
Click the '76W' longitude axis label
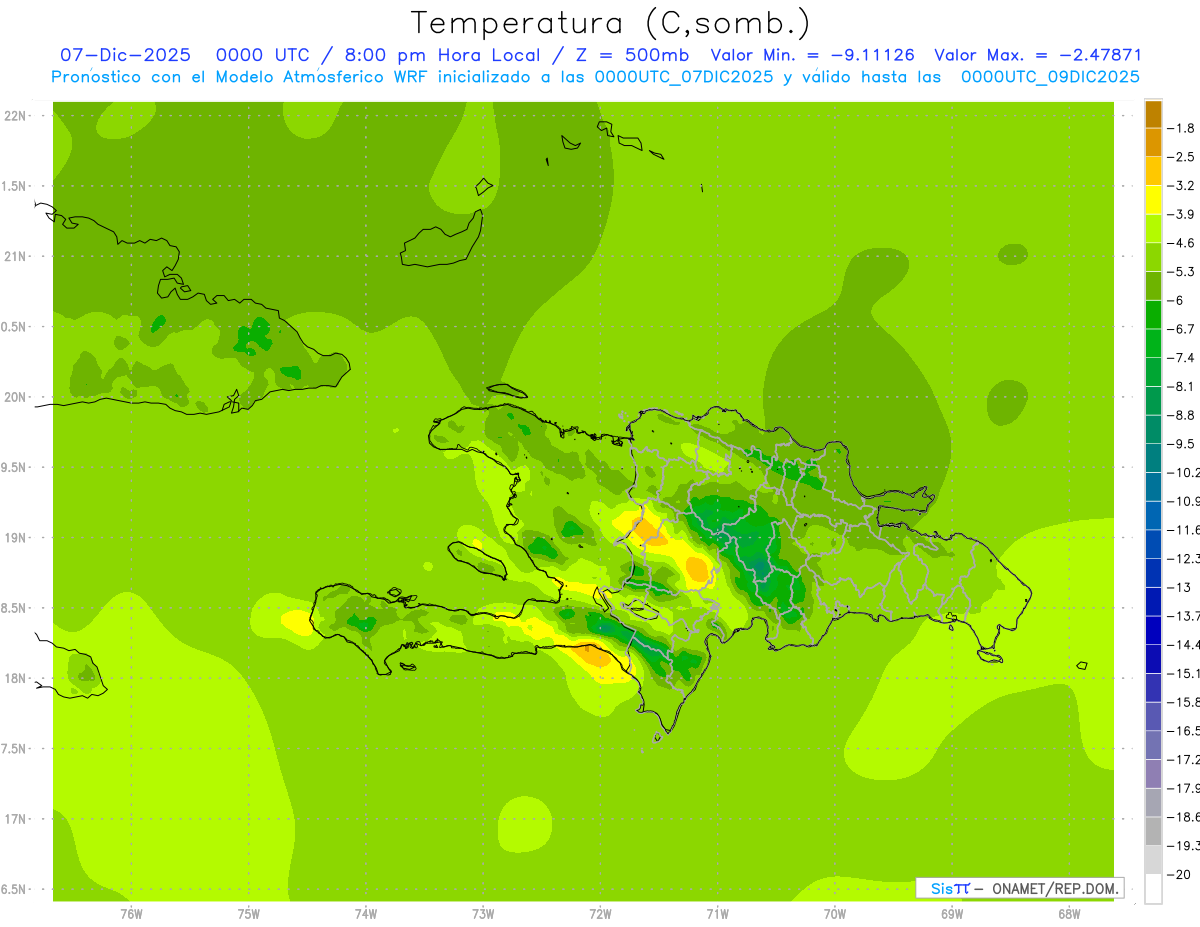point(131,914)
